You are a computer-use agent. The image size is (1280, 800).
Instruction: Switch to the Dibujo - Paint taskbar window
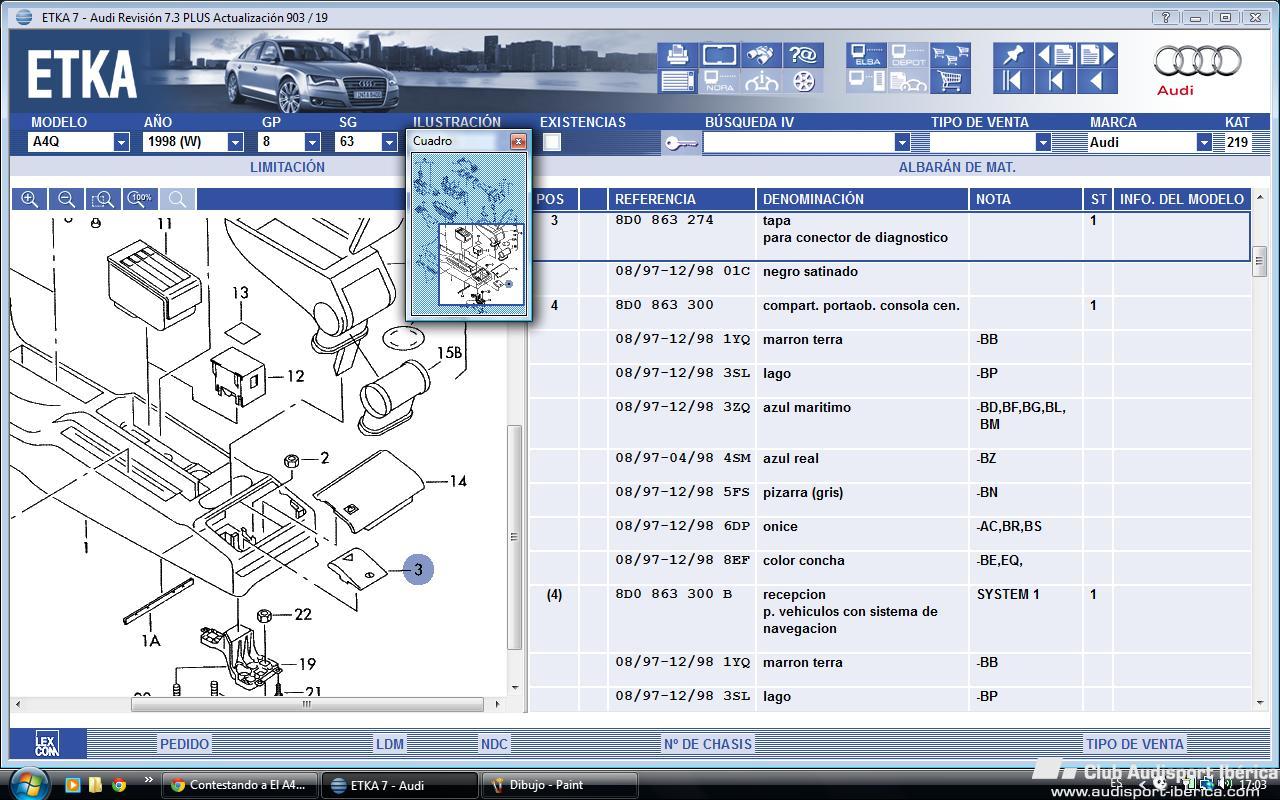click(560, 785)
